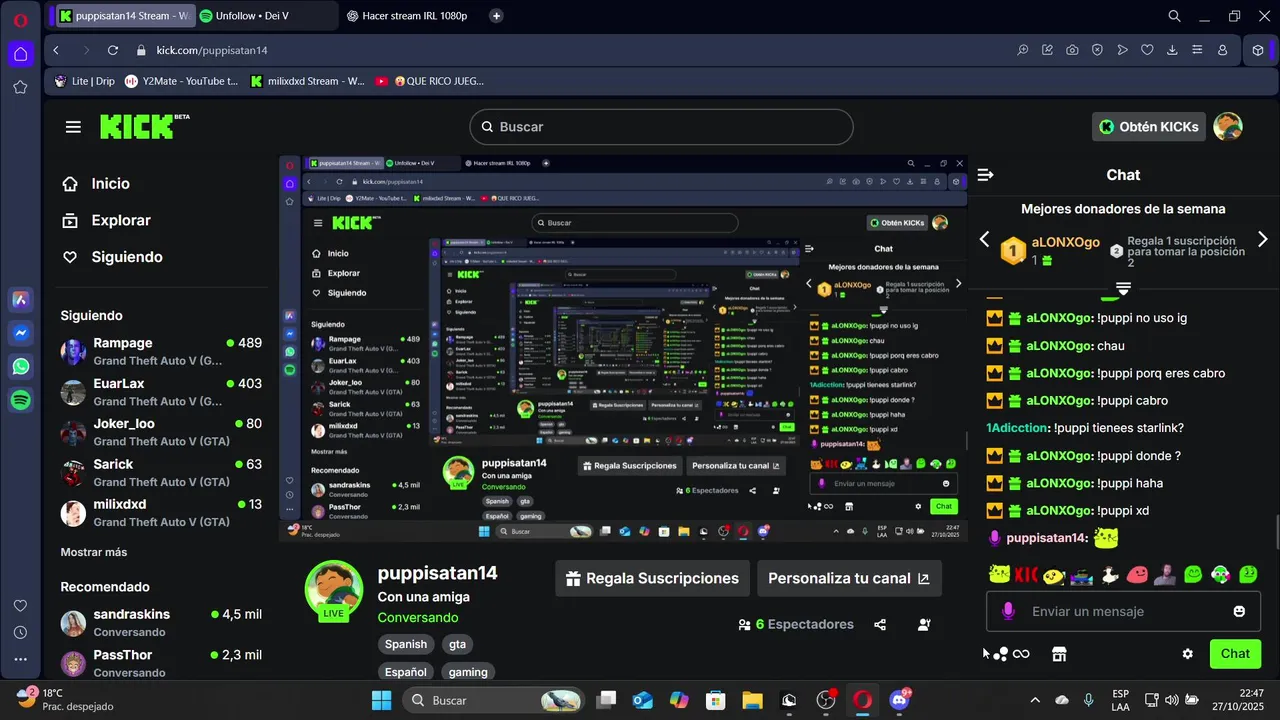Screen dimensions: 1280x720
Task: Click Regala Suscripciones button
Action: 652,579
